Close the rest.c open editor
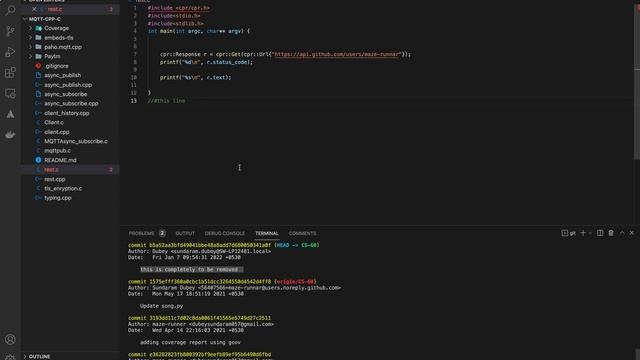The height and width of the screenshot is (360, 640). 34,9
